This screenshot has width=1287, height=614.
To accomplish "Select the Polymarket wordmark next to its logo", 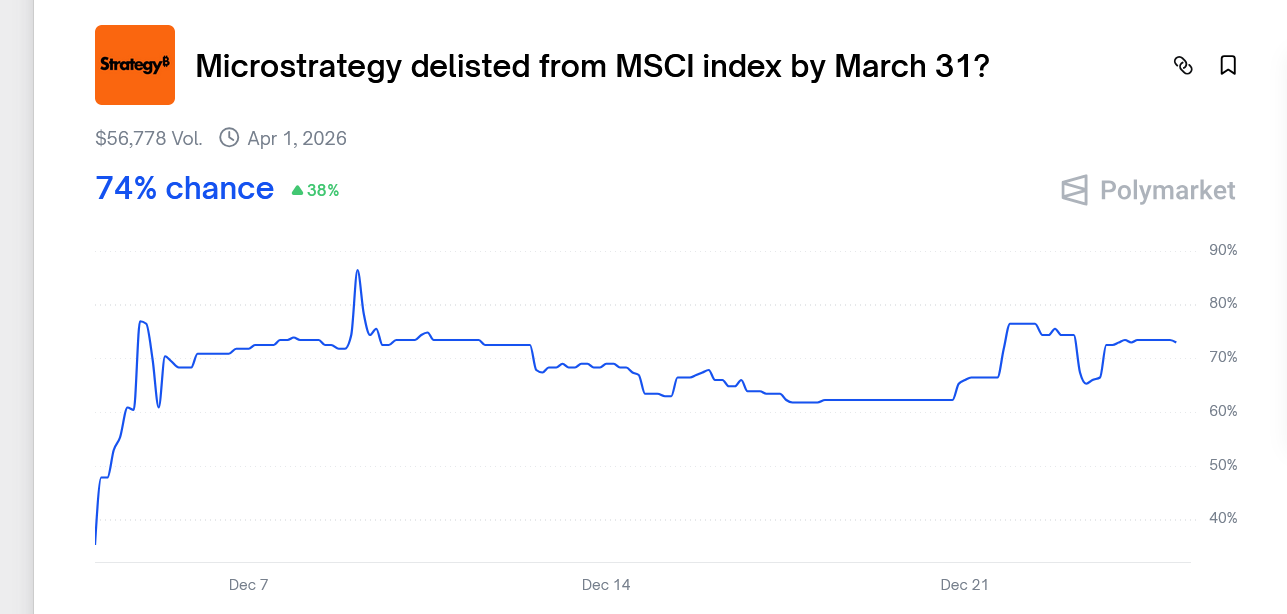I will click(x=1167, y=190).
